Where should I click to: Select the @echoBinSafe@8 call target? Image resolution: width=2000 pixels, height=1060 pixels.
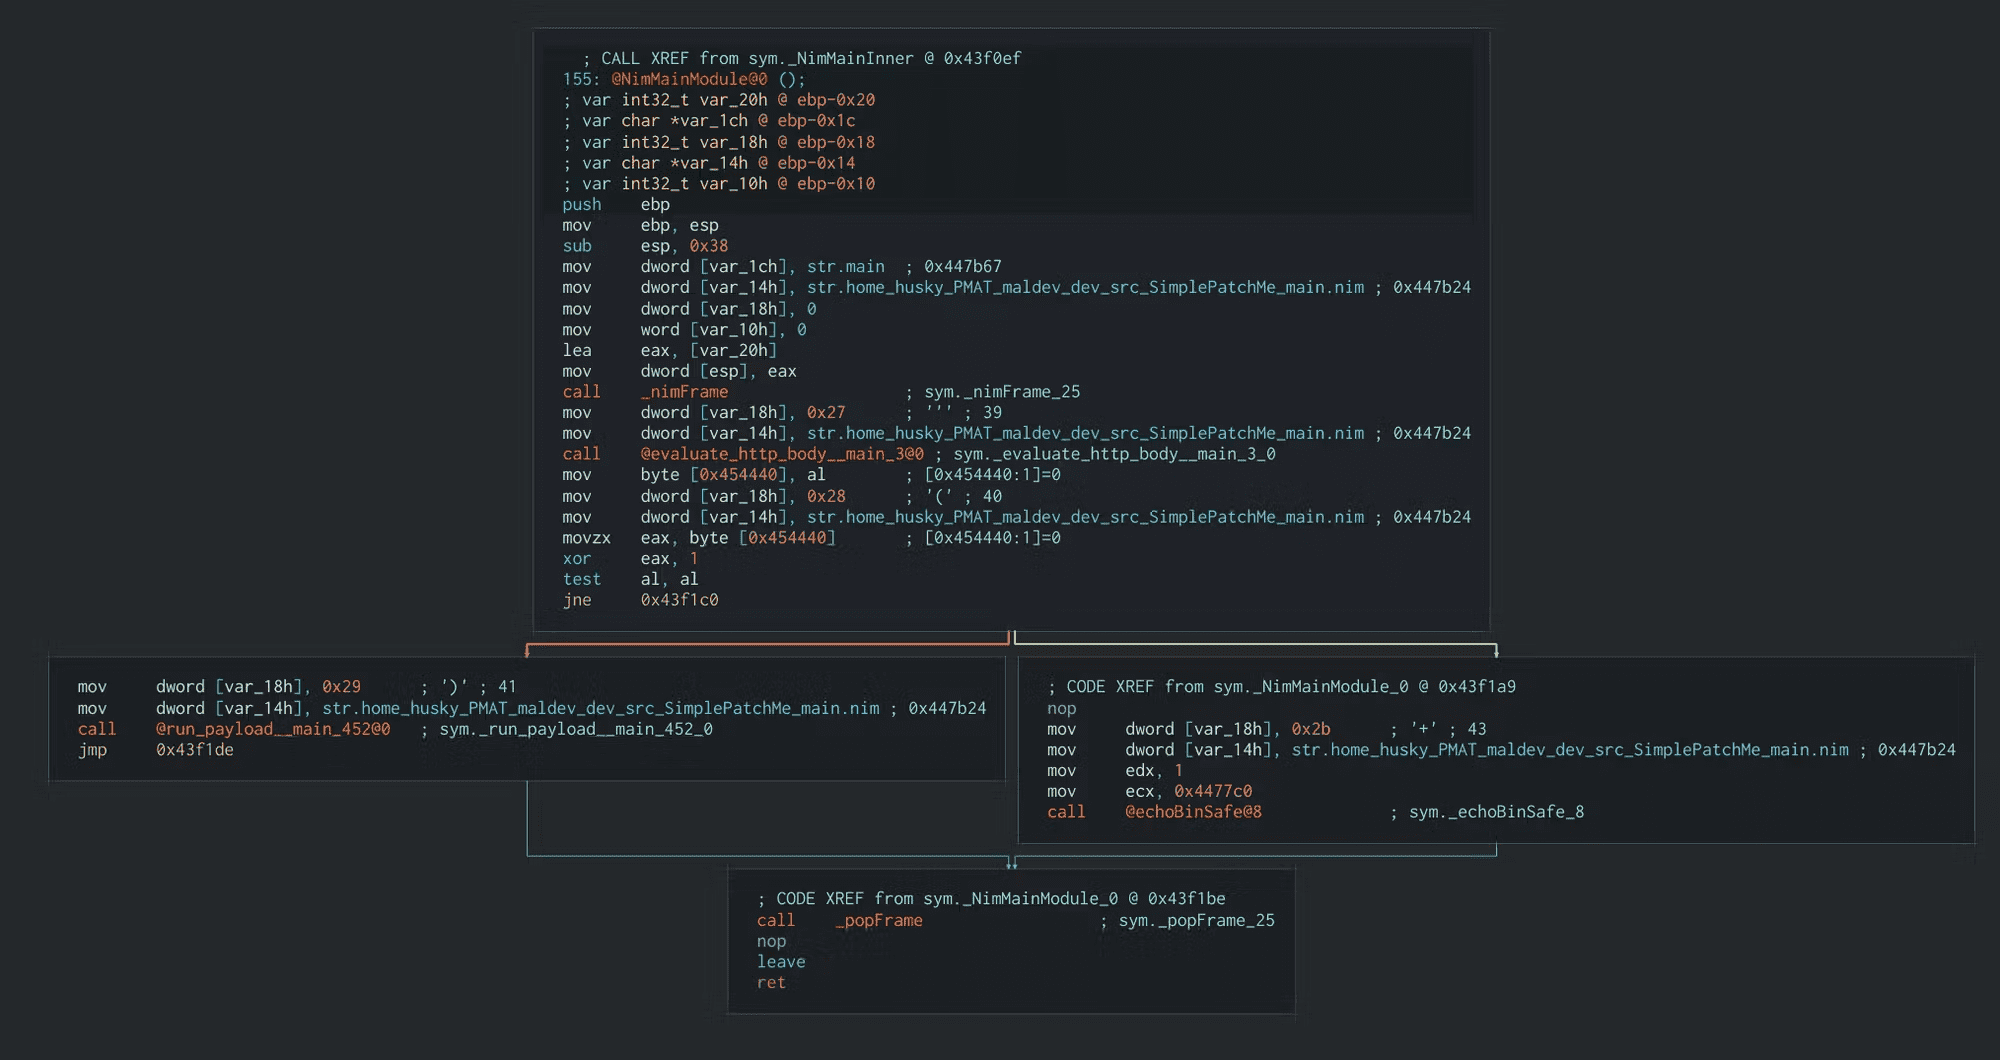1193,812
